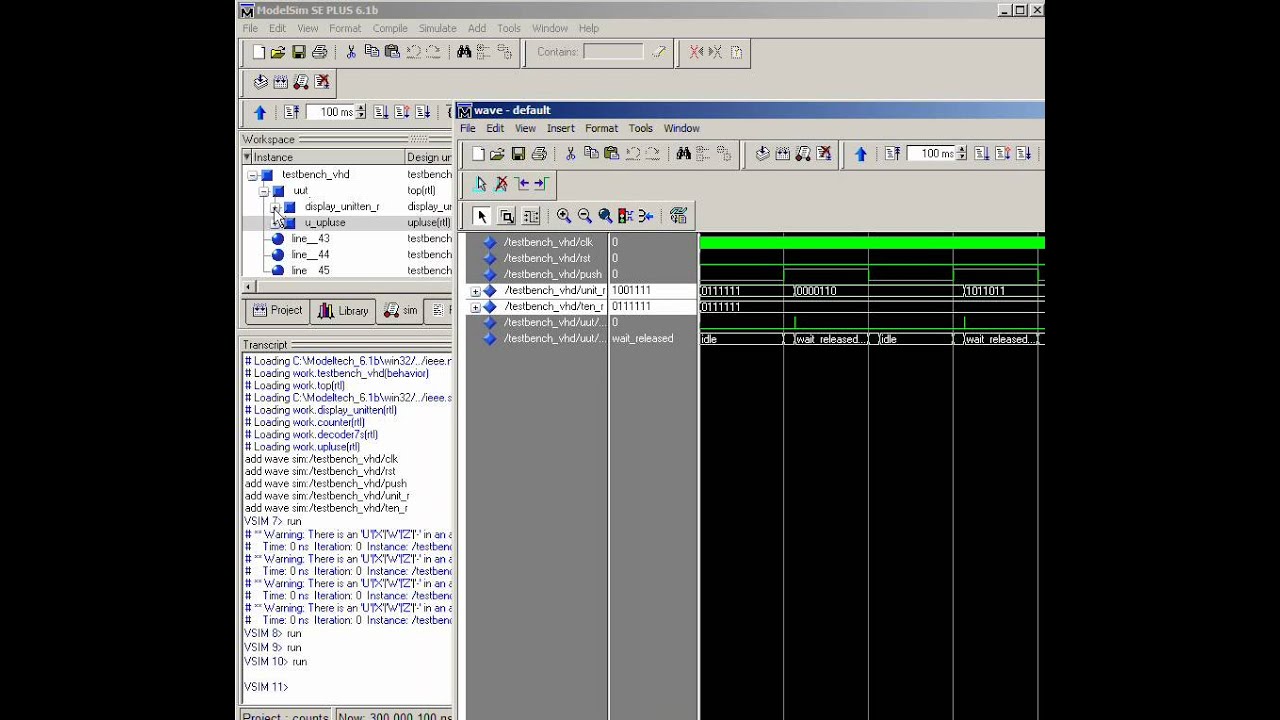This screenshot has height=720, width=1280.
Task: Click the Contains search field
Action: click(613, 52)
